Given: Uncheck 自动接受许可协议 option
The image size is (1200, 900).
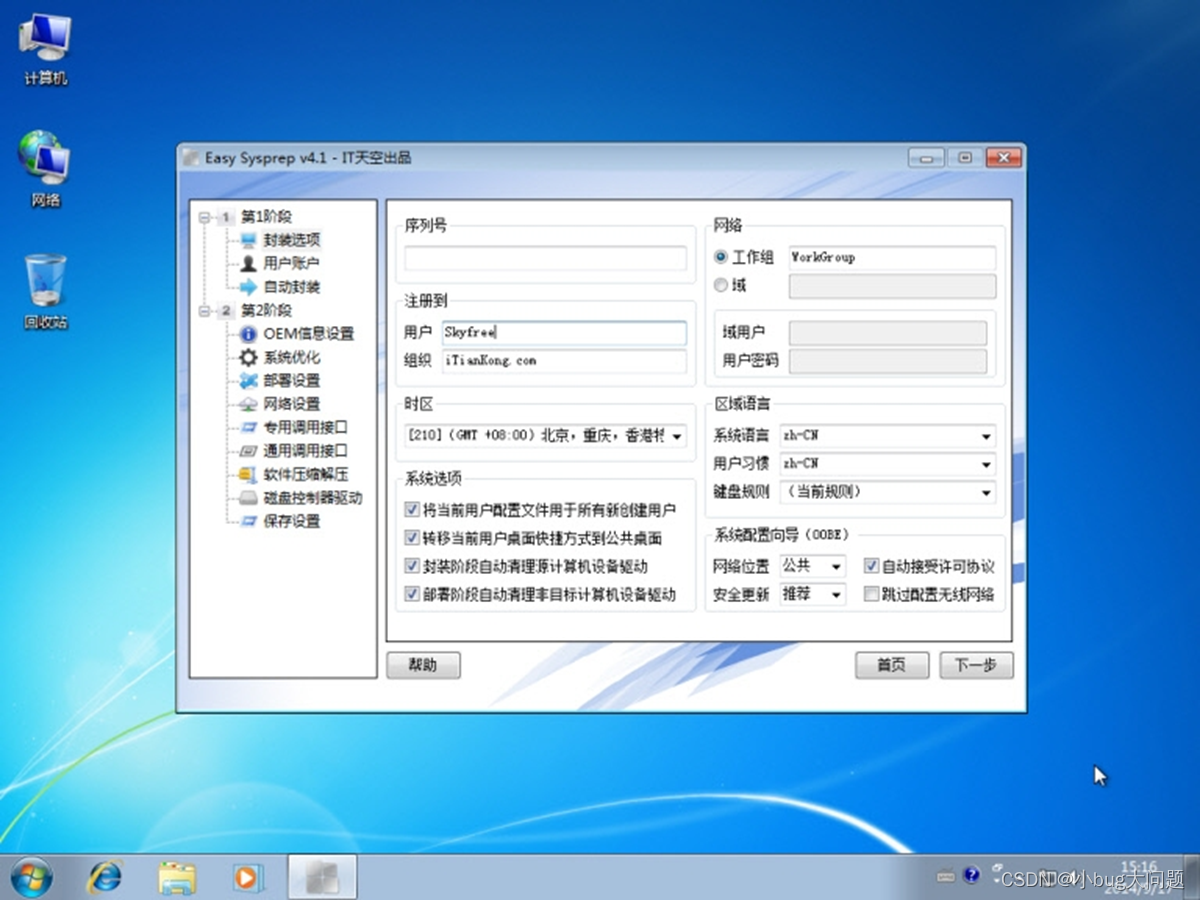Looking at the screenshot, I should pos(871,565).
